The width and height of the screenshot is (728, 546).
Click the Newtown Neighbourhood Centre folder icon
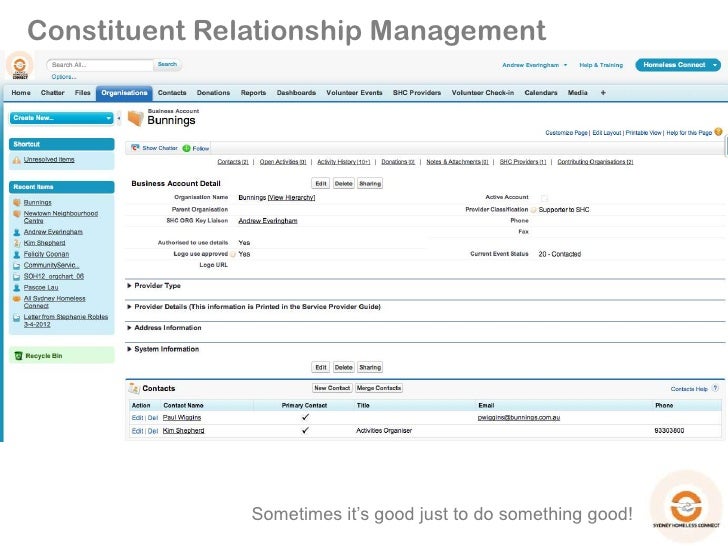[17, 214]
